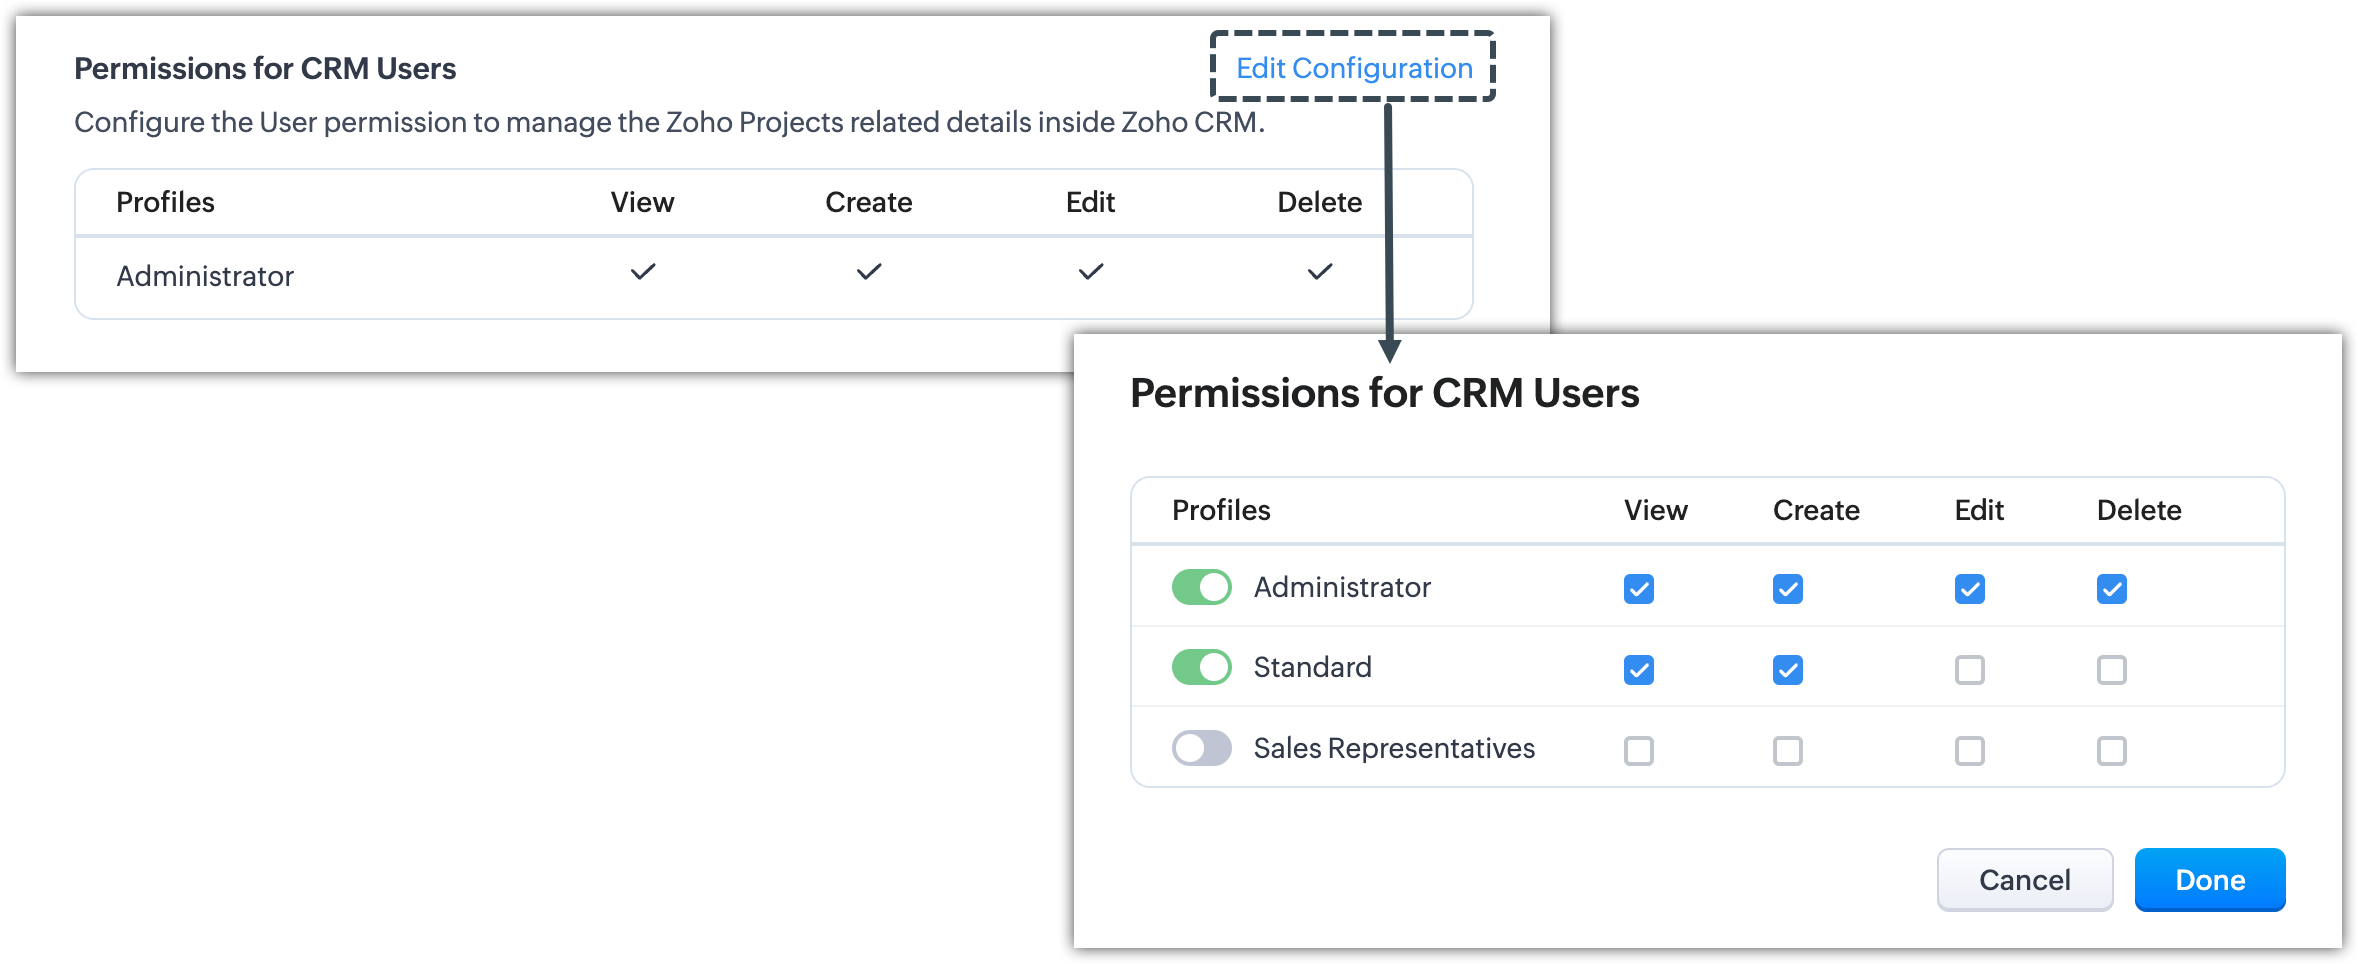Toggle off the Administrator profile switch
The width and height of the screenshot is (2358, 964).
tap(1201, 587)
